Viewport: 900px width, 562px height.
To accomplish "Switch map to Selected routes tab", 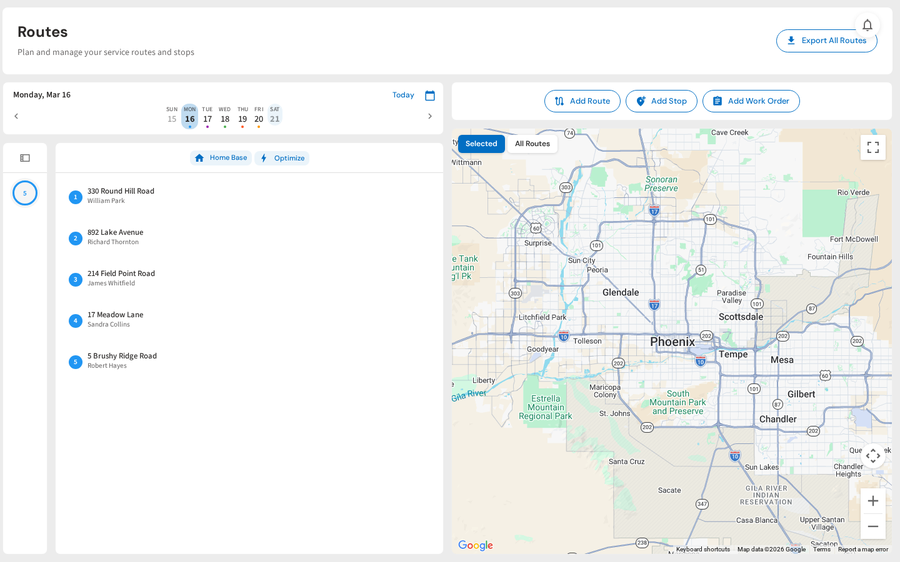I will pos(481,144).
